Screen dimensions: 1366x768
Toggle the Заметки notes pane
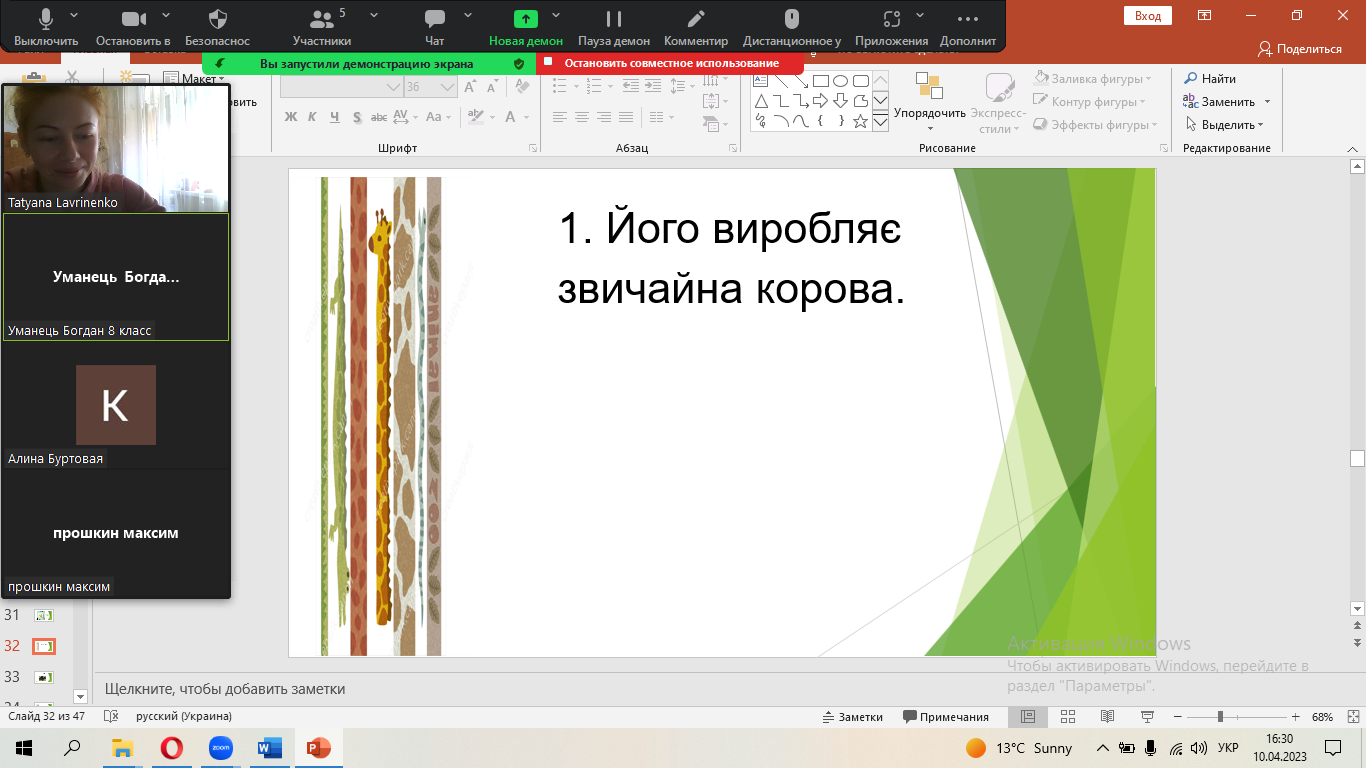(x=853, y=717)
